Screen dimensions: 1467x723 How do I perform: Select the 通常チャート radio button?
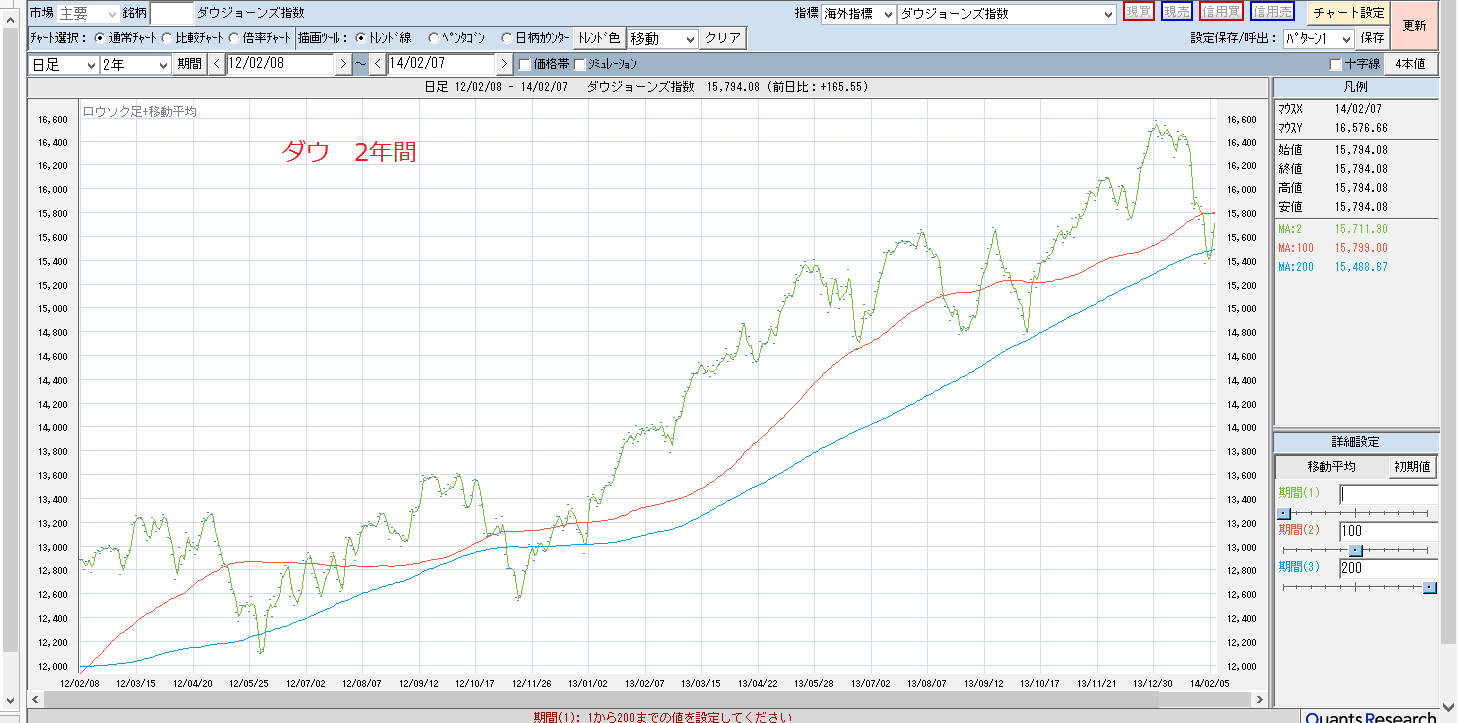[99, 38]
